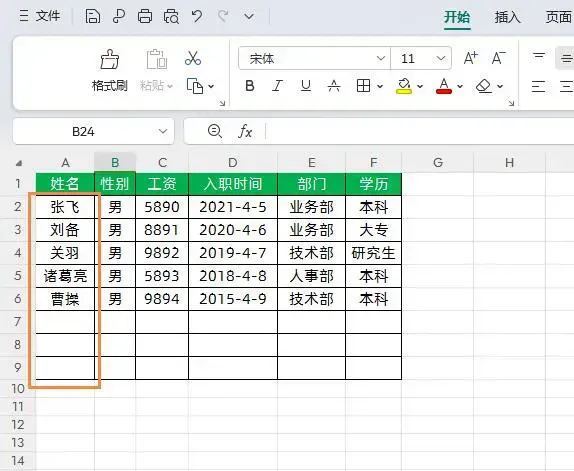Click the Undo arrow icon
Image resolution: width=574 pixels, height=471 pixels.
tap(197, 16)
